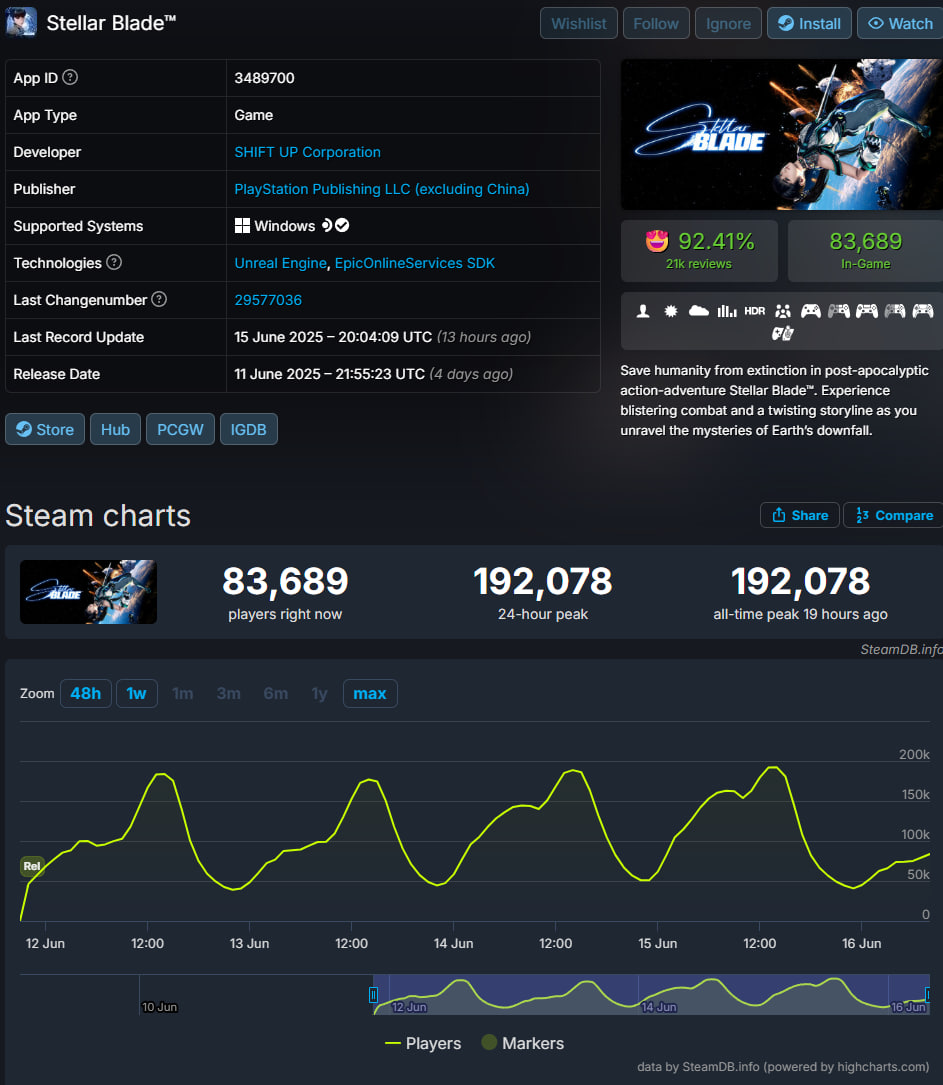Viewport: 943px width, 1085px height.
Task: Click the Steam Cloud feature icon
Action: 699,311
